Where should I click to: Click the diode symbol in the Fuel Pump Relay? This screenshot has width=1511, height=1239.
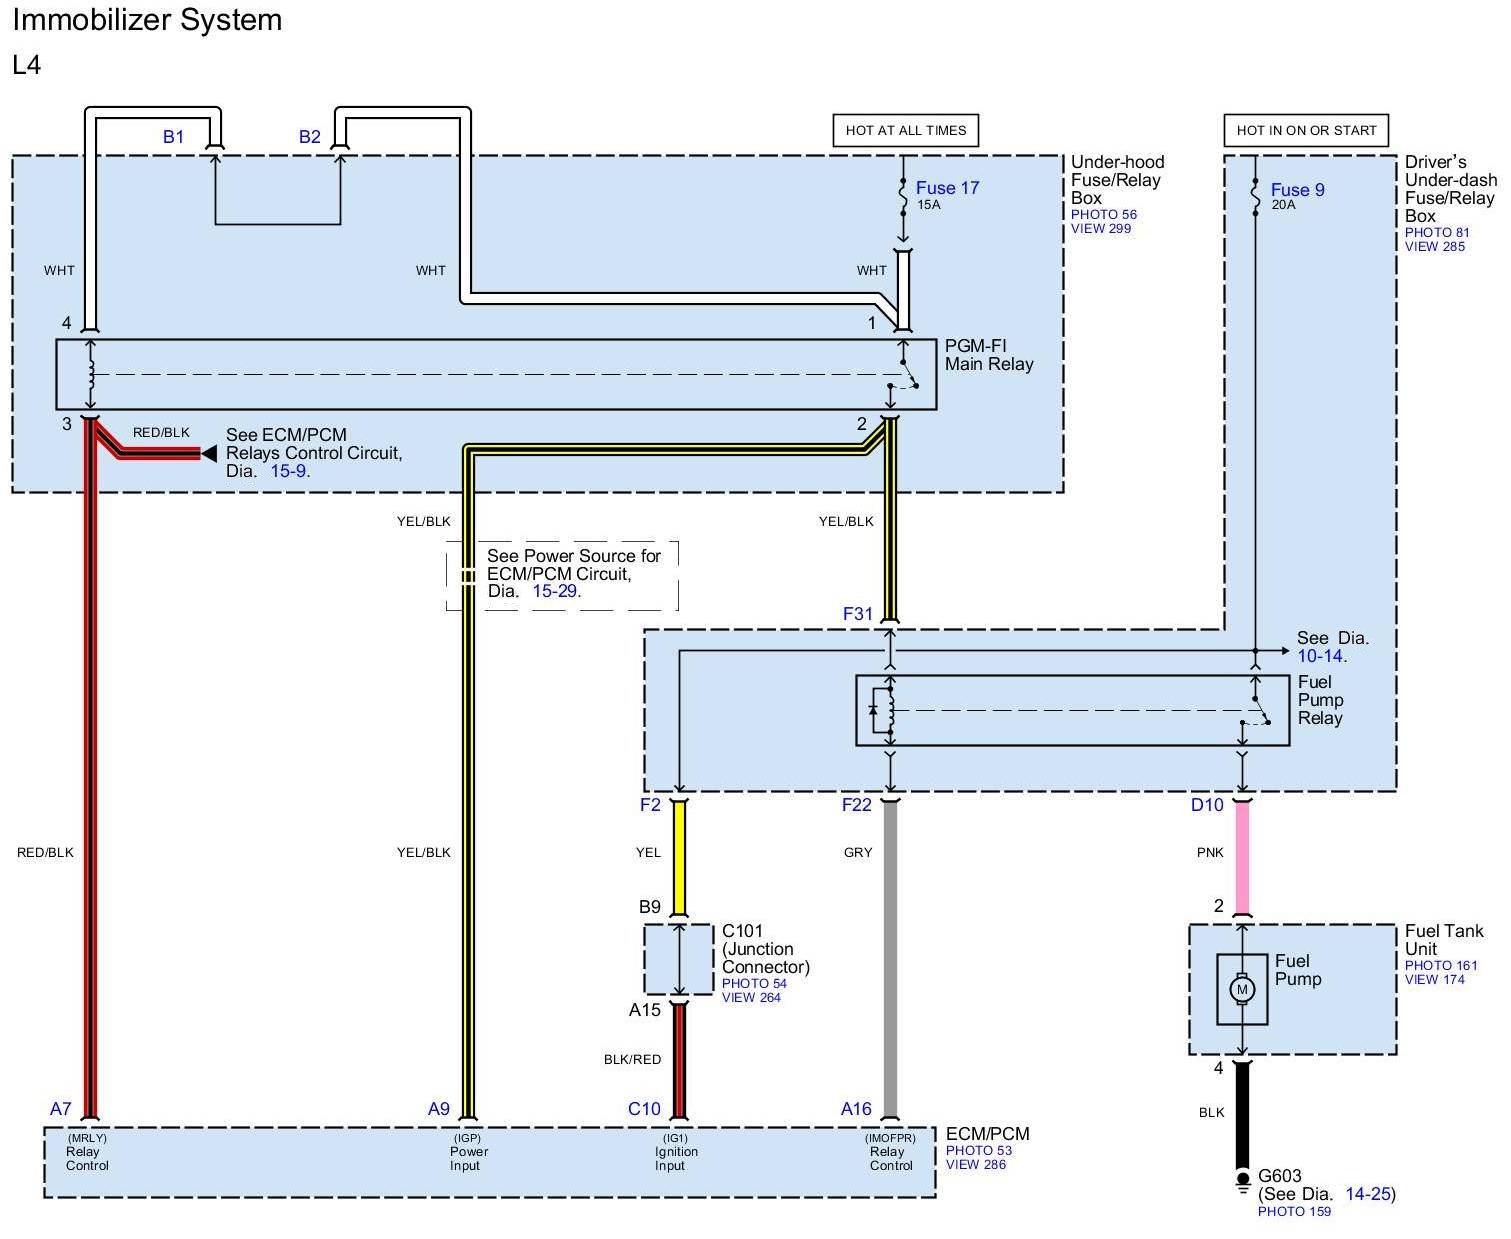click(x=873, y=711)
